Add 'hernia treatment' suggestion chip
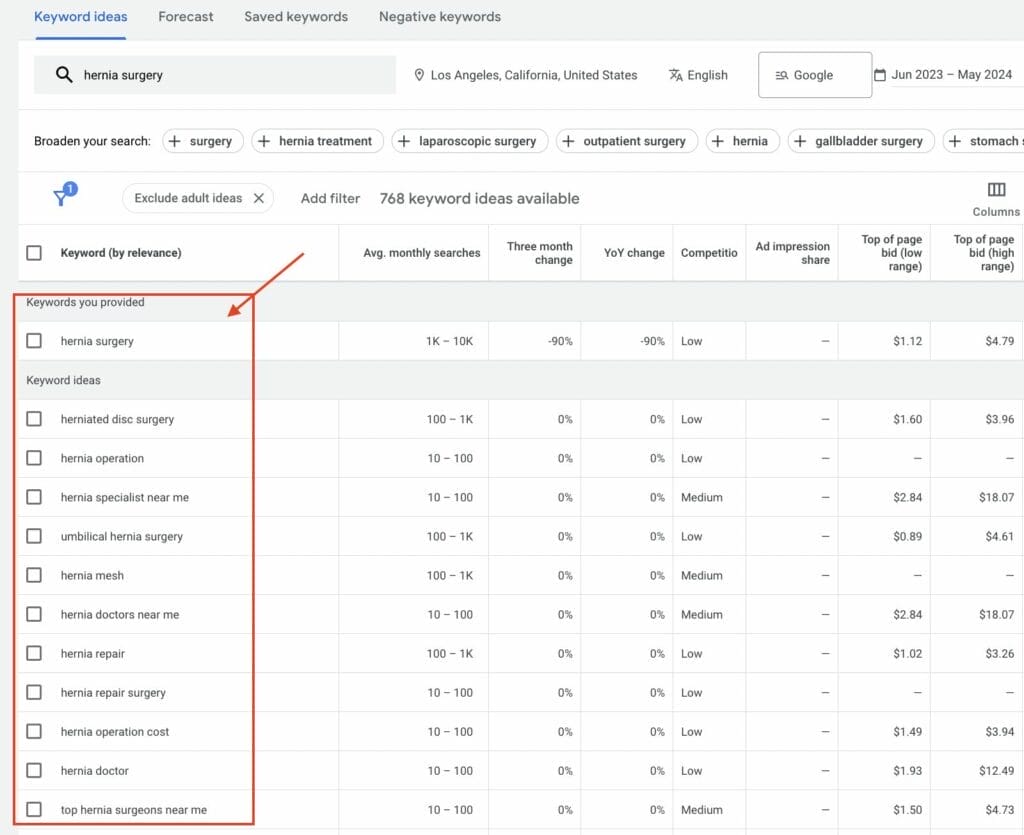 [316, 141]
